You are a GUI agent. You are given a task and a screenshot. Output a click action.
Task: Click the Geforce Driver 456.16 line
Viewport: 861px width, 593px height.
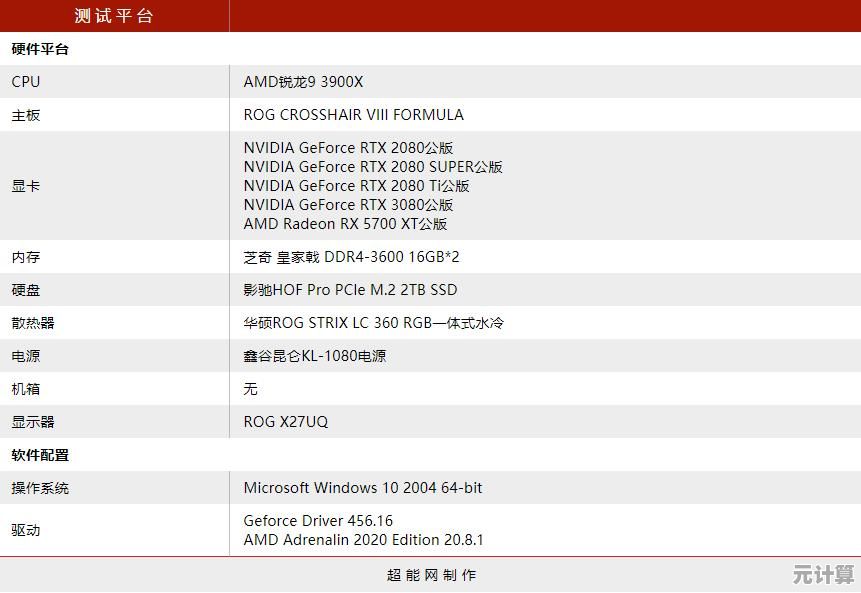(318, 521)
